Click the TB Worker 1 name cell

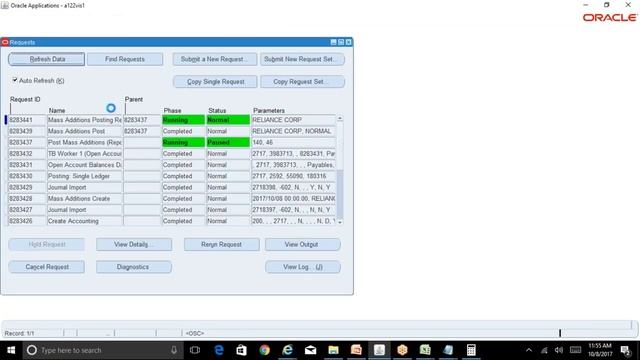pos(84,153)
